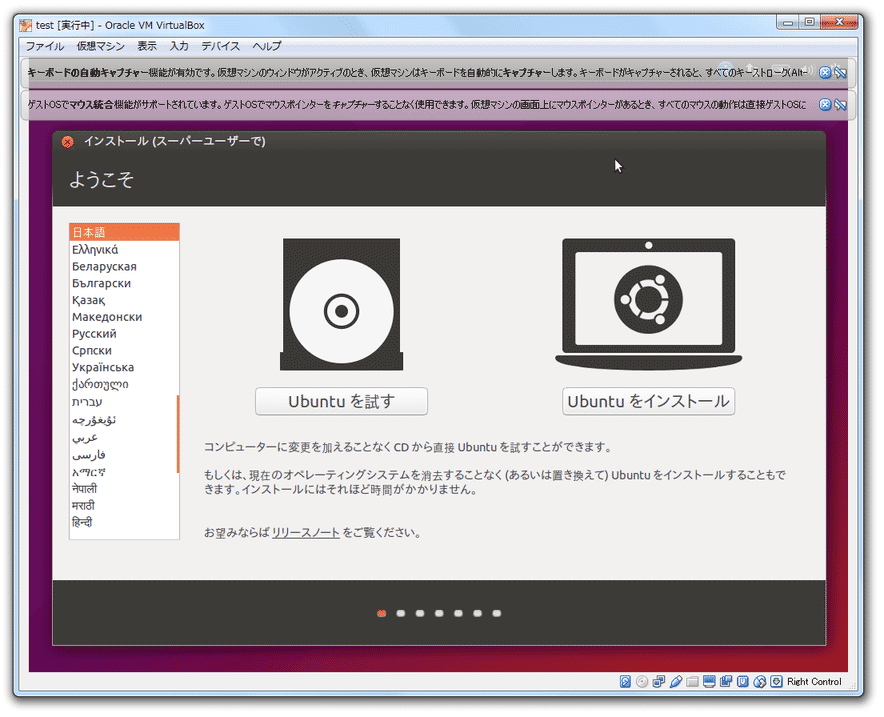
Task: Open the network adapter status icon
Action: coord(658,681)
